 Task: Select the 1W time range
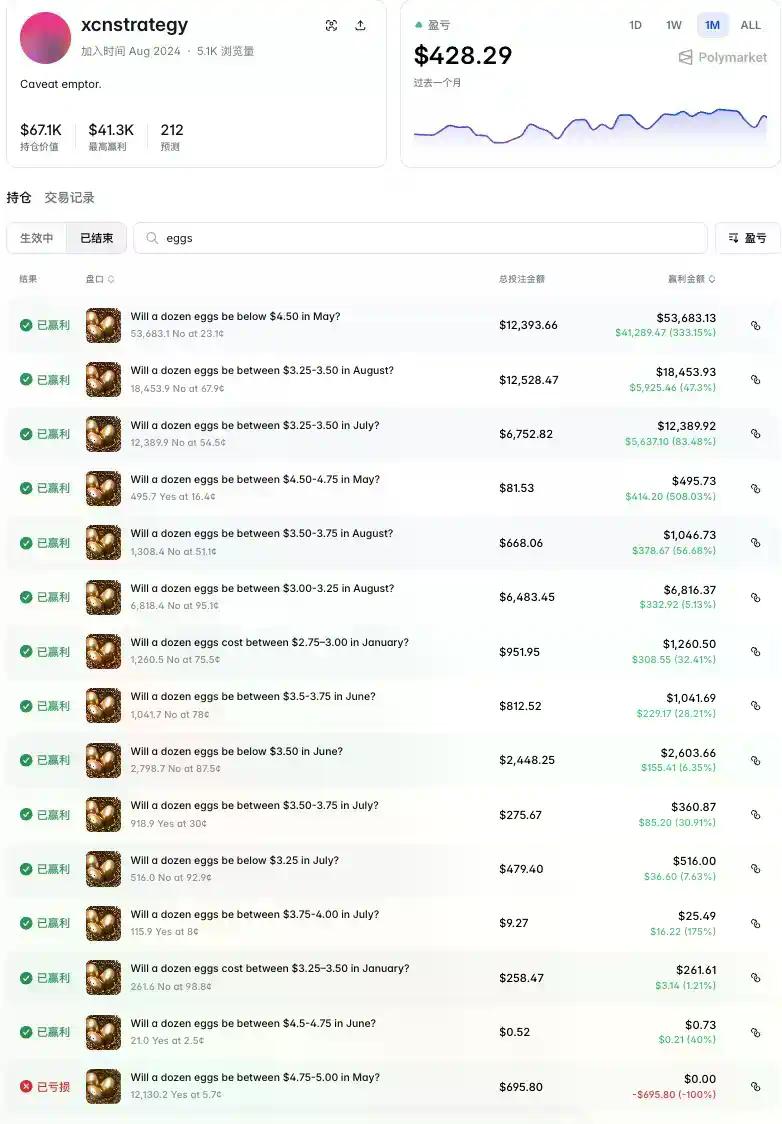coord(674,25)
